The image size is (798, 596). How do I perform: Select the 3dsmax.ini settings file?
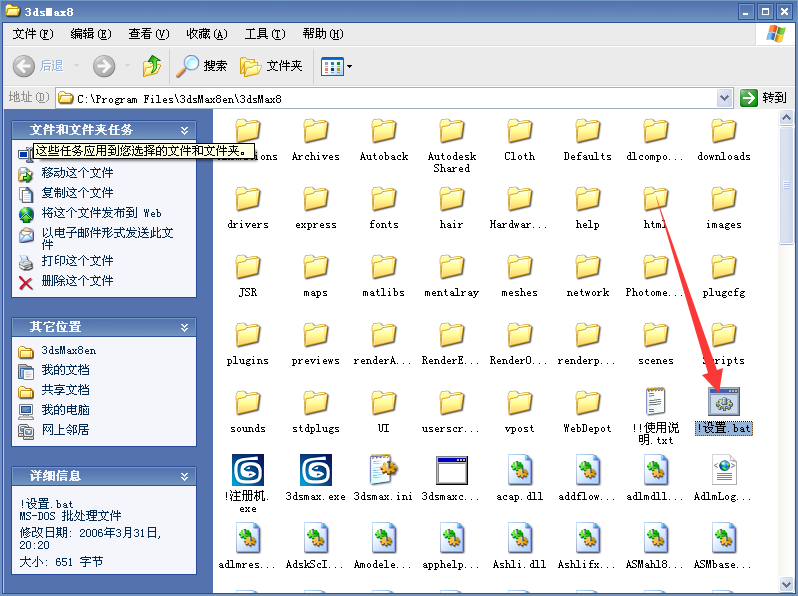pos(383,478)
